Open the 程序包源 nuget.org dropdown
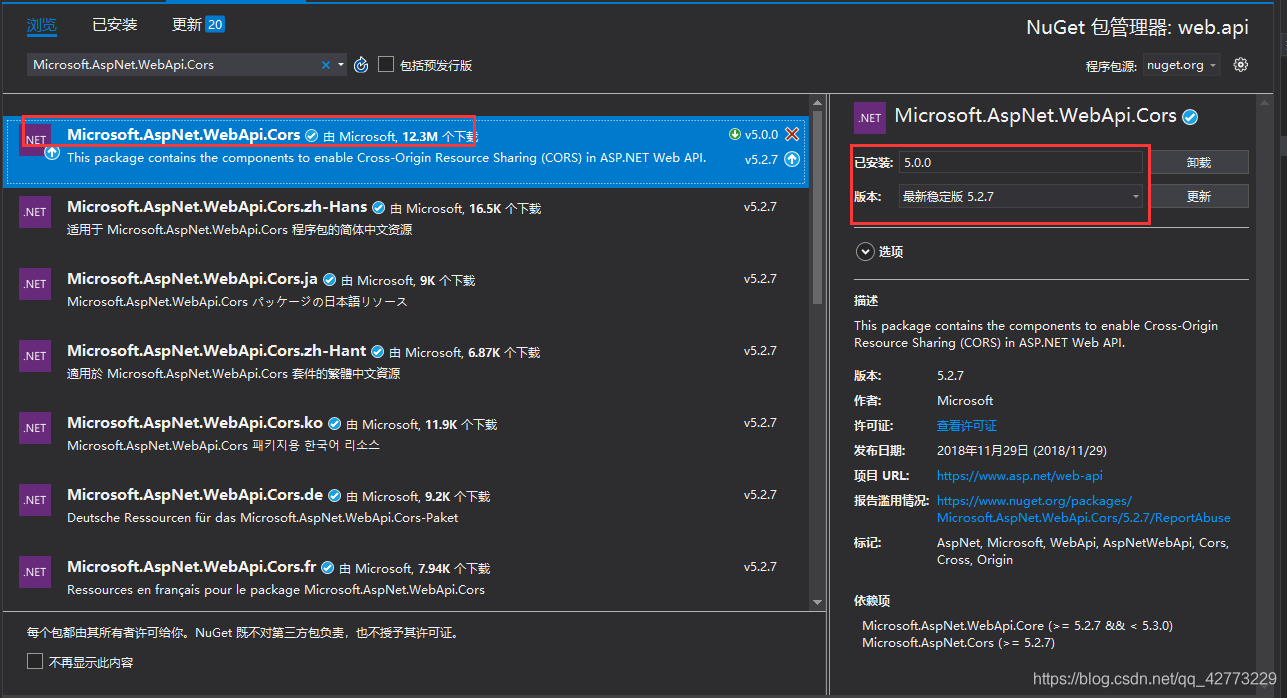This screenshot has width=1287, height=698. (1182, 65)
